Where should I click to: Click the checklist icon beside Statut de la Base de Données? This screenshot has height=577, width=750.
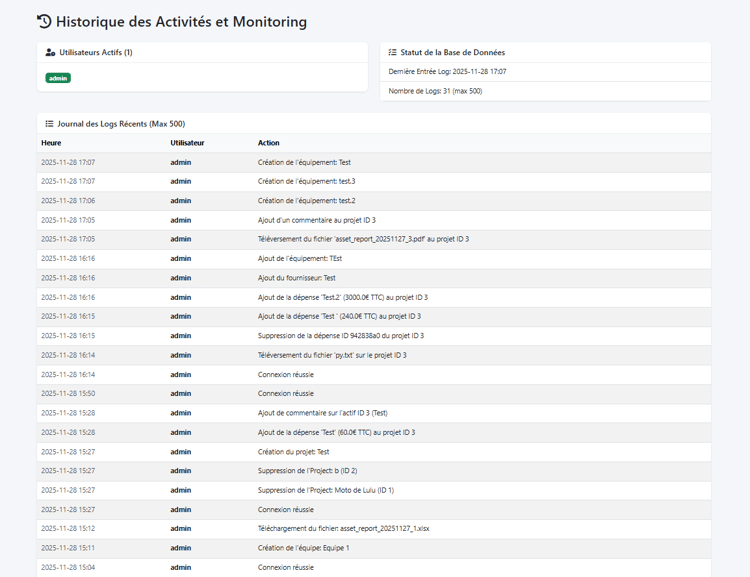[x=393, y=52]
